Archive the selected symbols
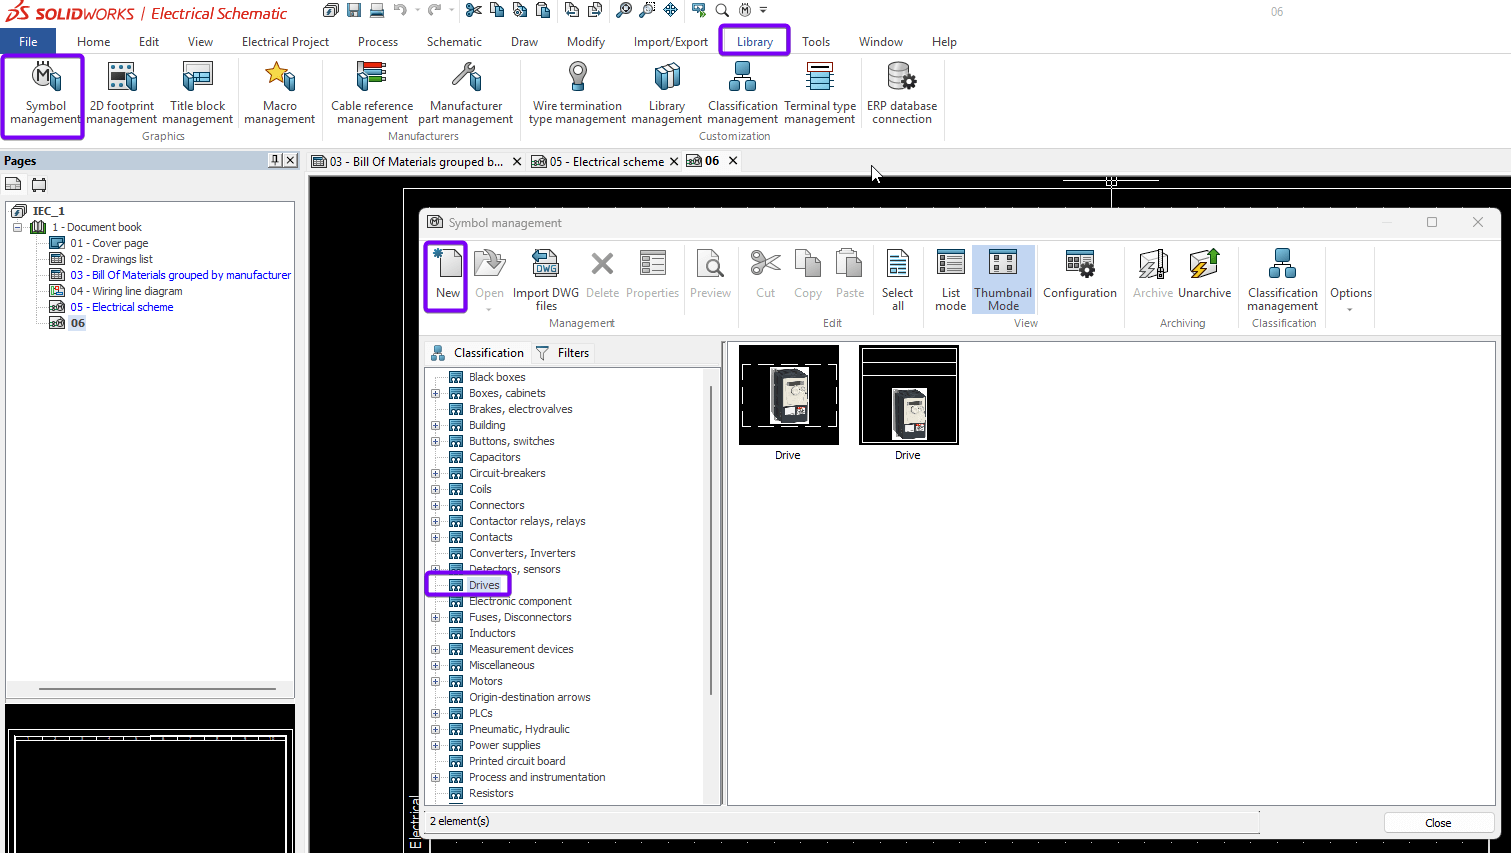 (x=1152, y=278)
